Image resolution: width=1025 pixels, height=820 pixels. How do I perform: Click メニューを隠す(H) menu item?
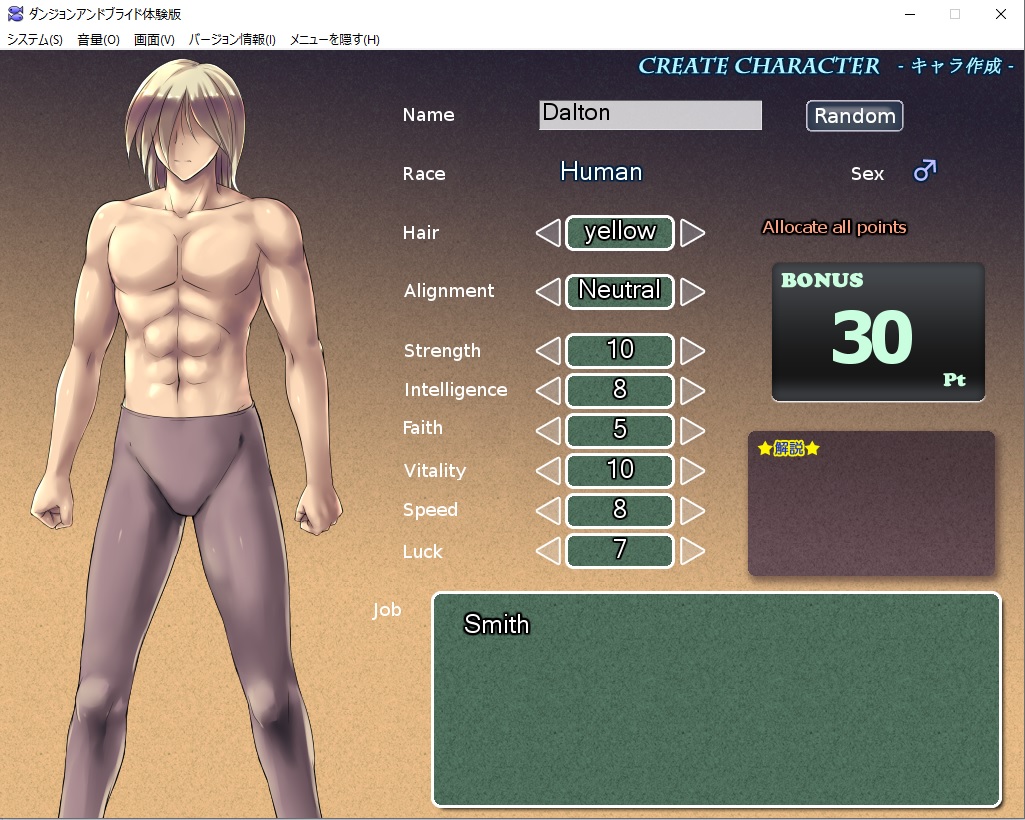click(x=334, y=39)
